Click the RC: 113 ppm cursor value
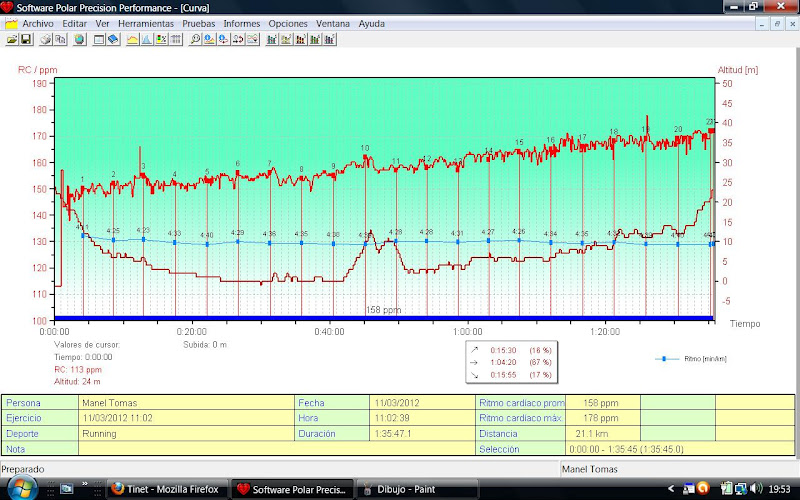This screenshot has width=800, height=500. 78,369
